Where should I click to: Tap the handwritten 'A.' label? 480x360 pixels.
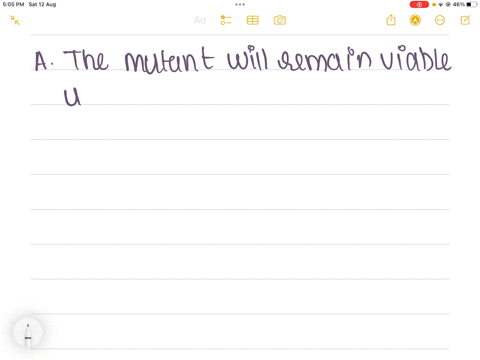pyautogui.click(x=44, y=61)
